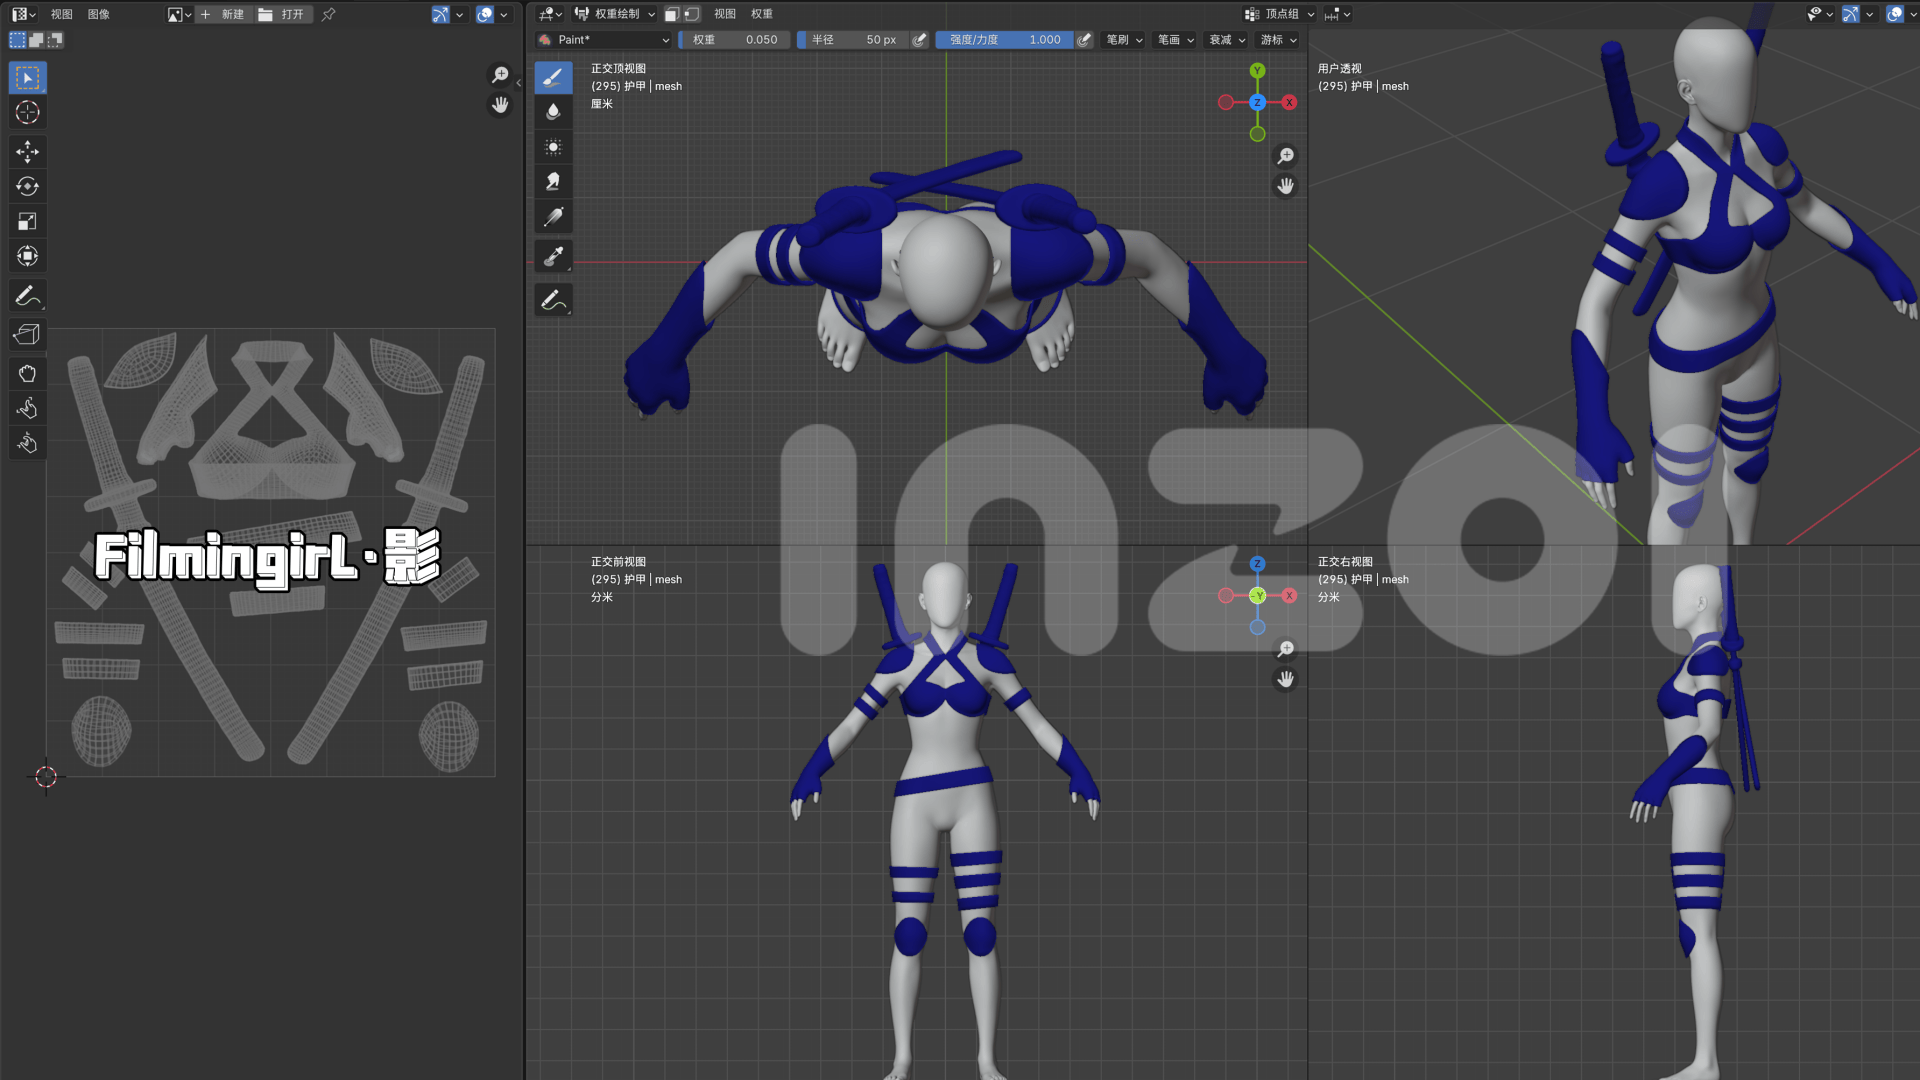Click the zoom magnifier icon in the top viewport
Screen dimensions: 1920x1080
1287,156
